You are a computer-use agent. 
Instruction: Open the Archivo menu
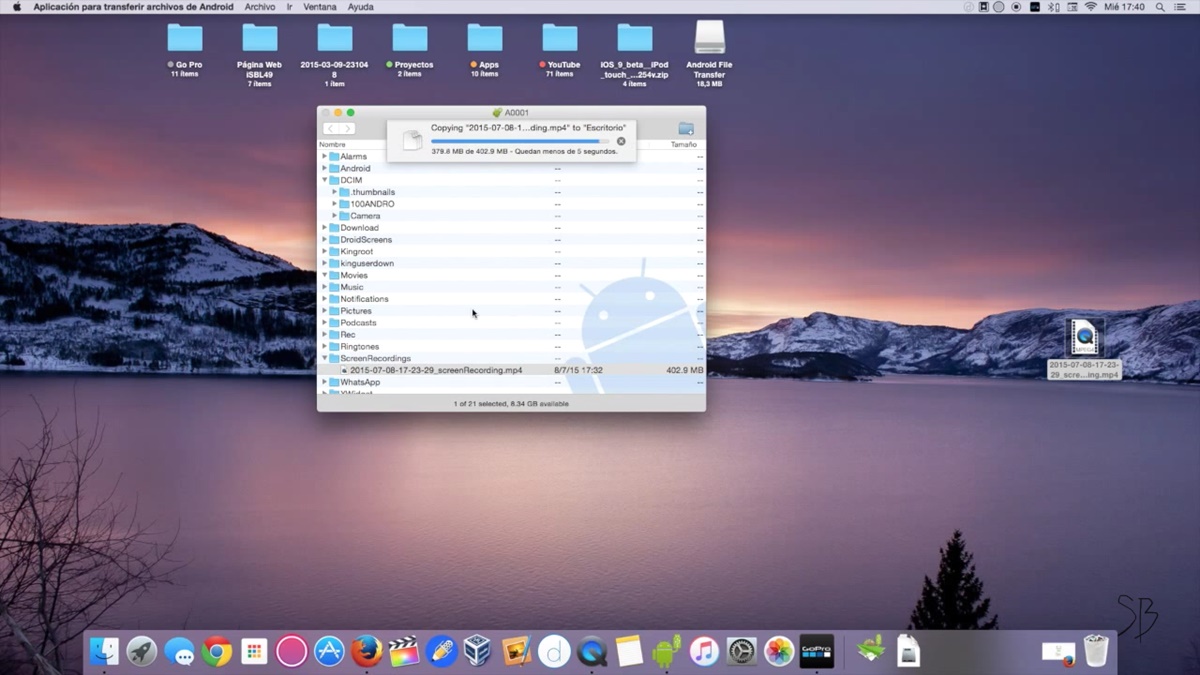point(260,6)
